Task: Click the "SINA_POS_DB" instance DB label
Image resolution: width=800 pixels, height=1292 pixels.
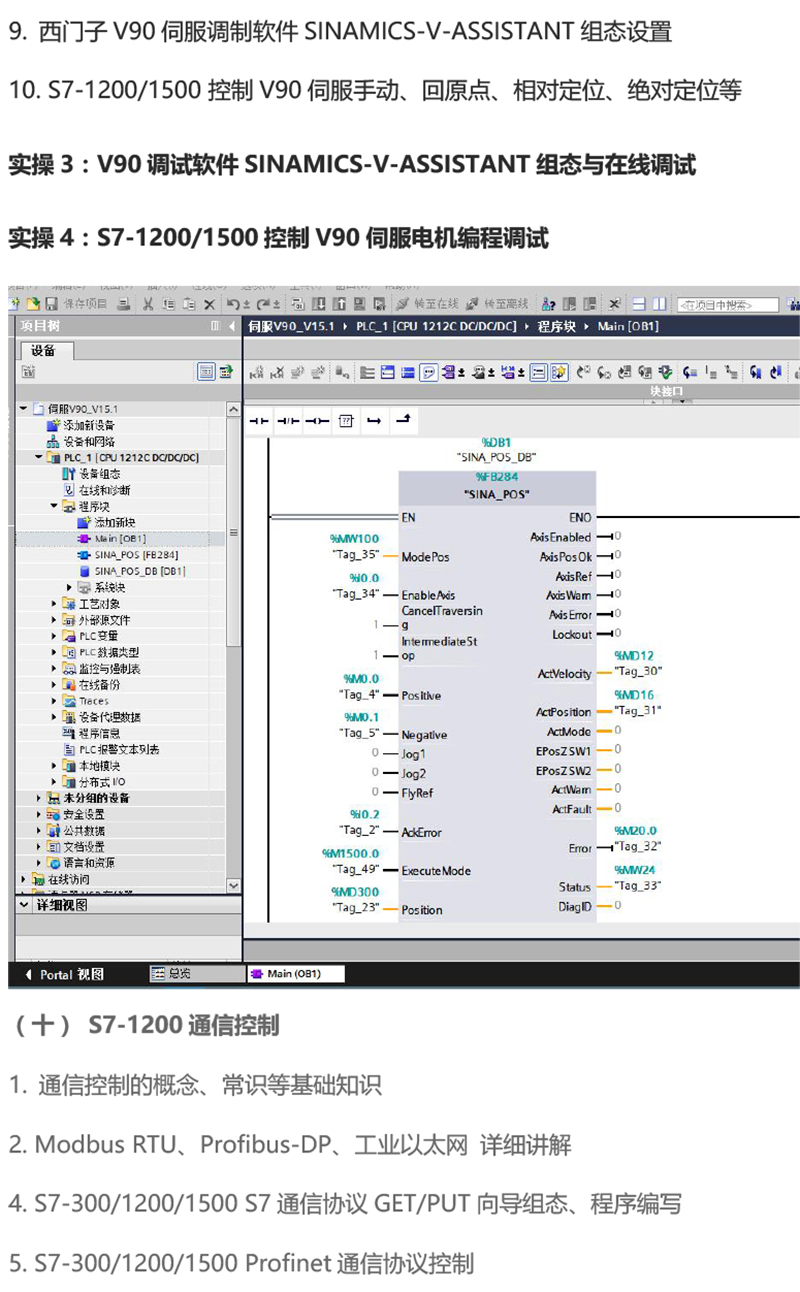Action: pyautogui.click(x=497, y=456)
